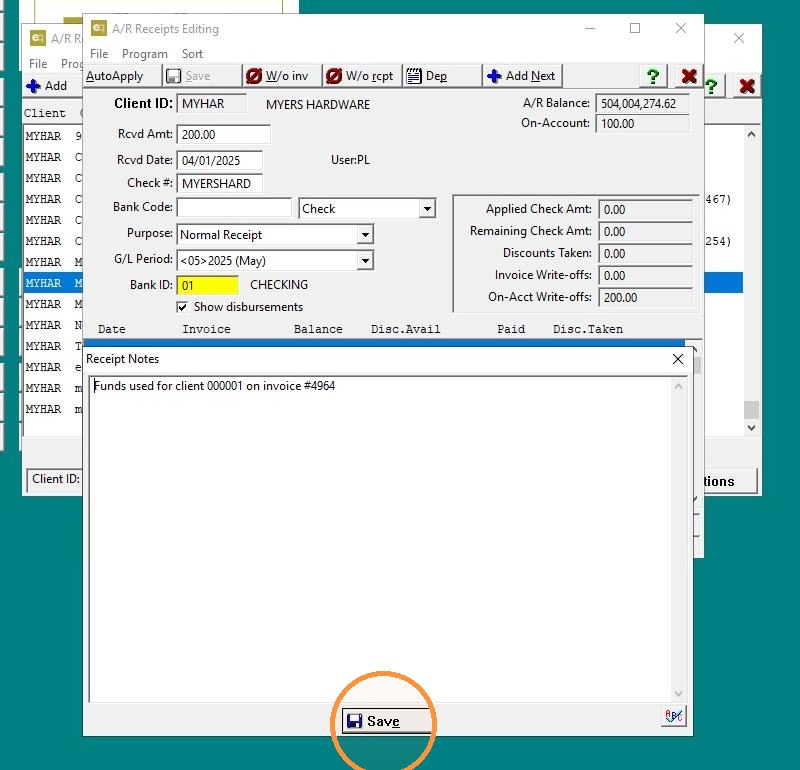Click the Balance column header

click(x=318, y=329)
